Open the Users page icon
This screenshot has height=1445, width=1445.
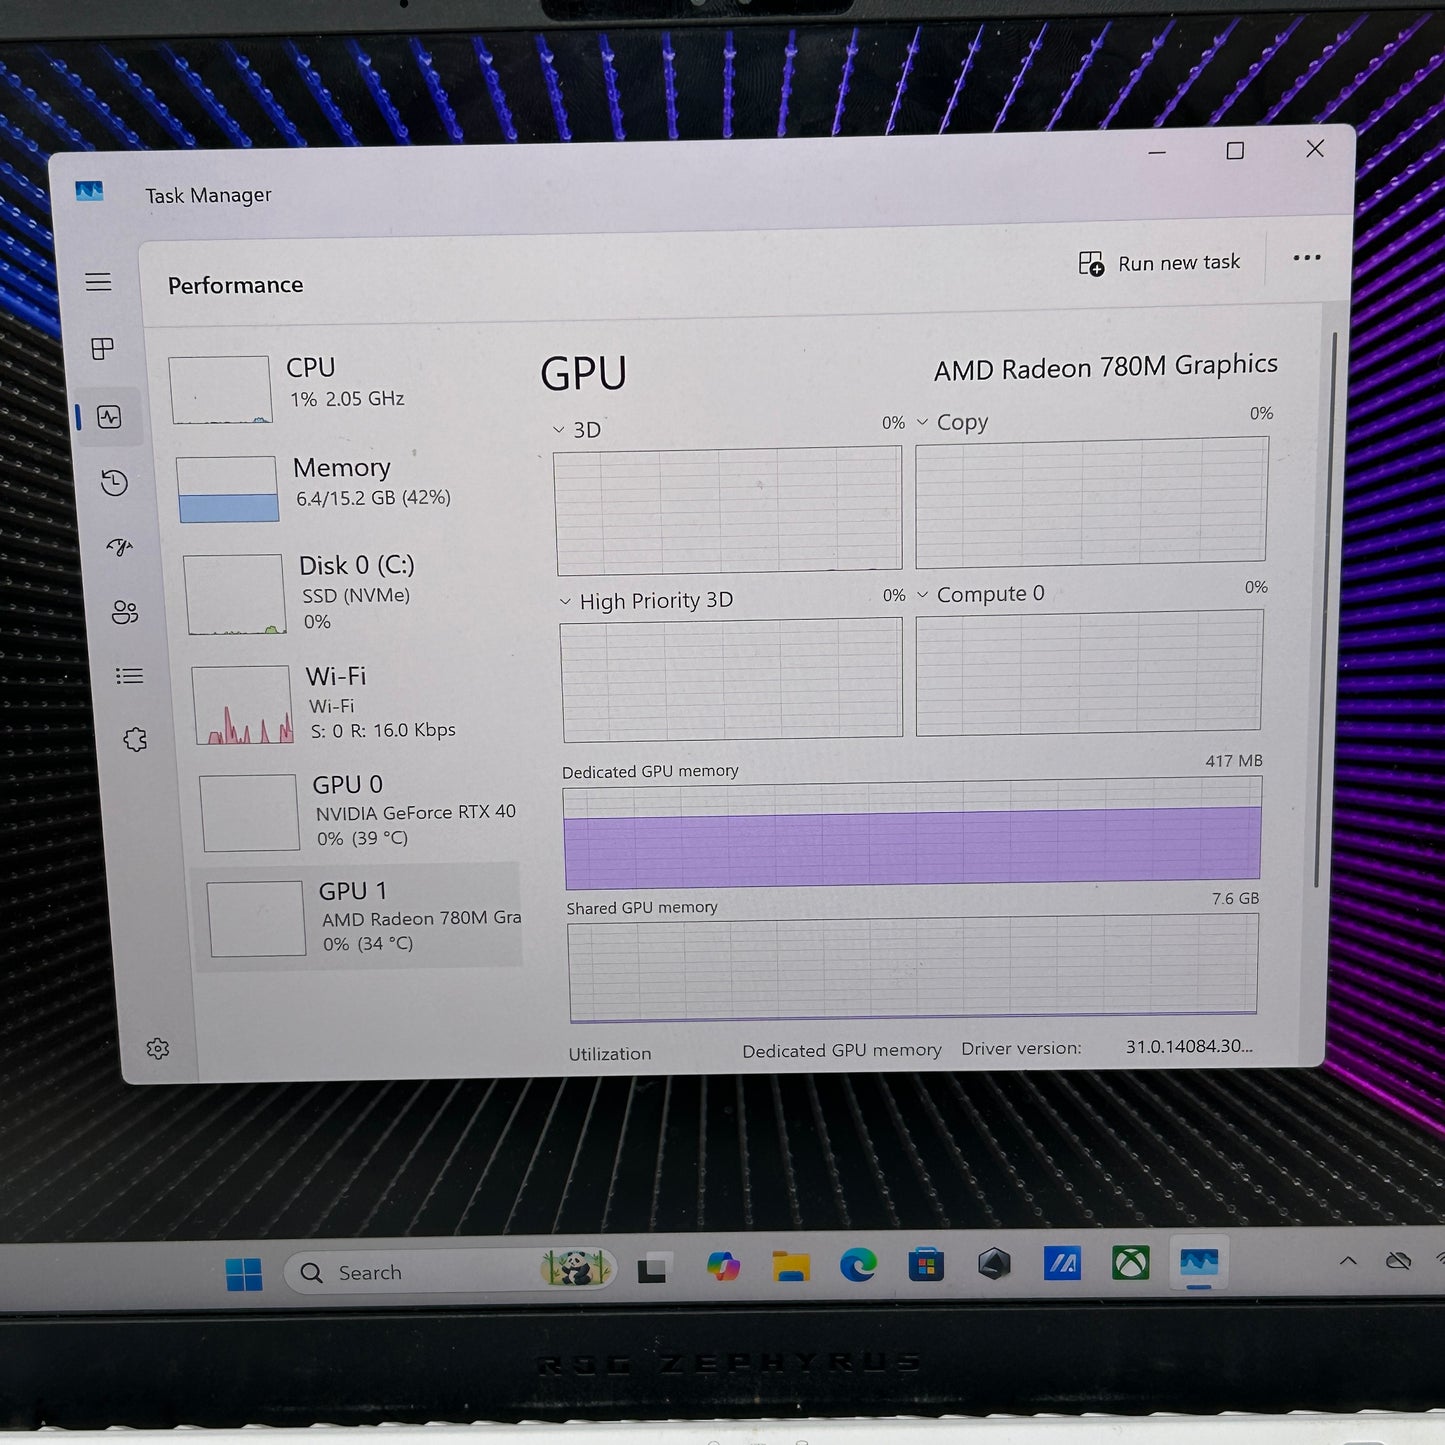coord(125,612)
